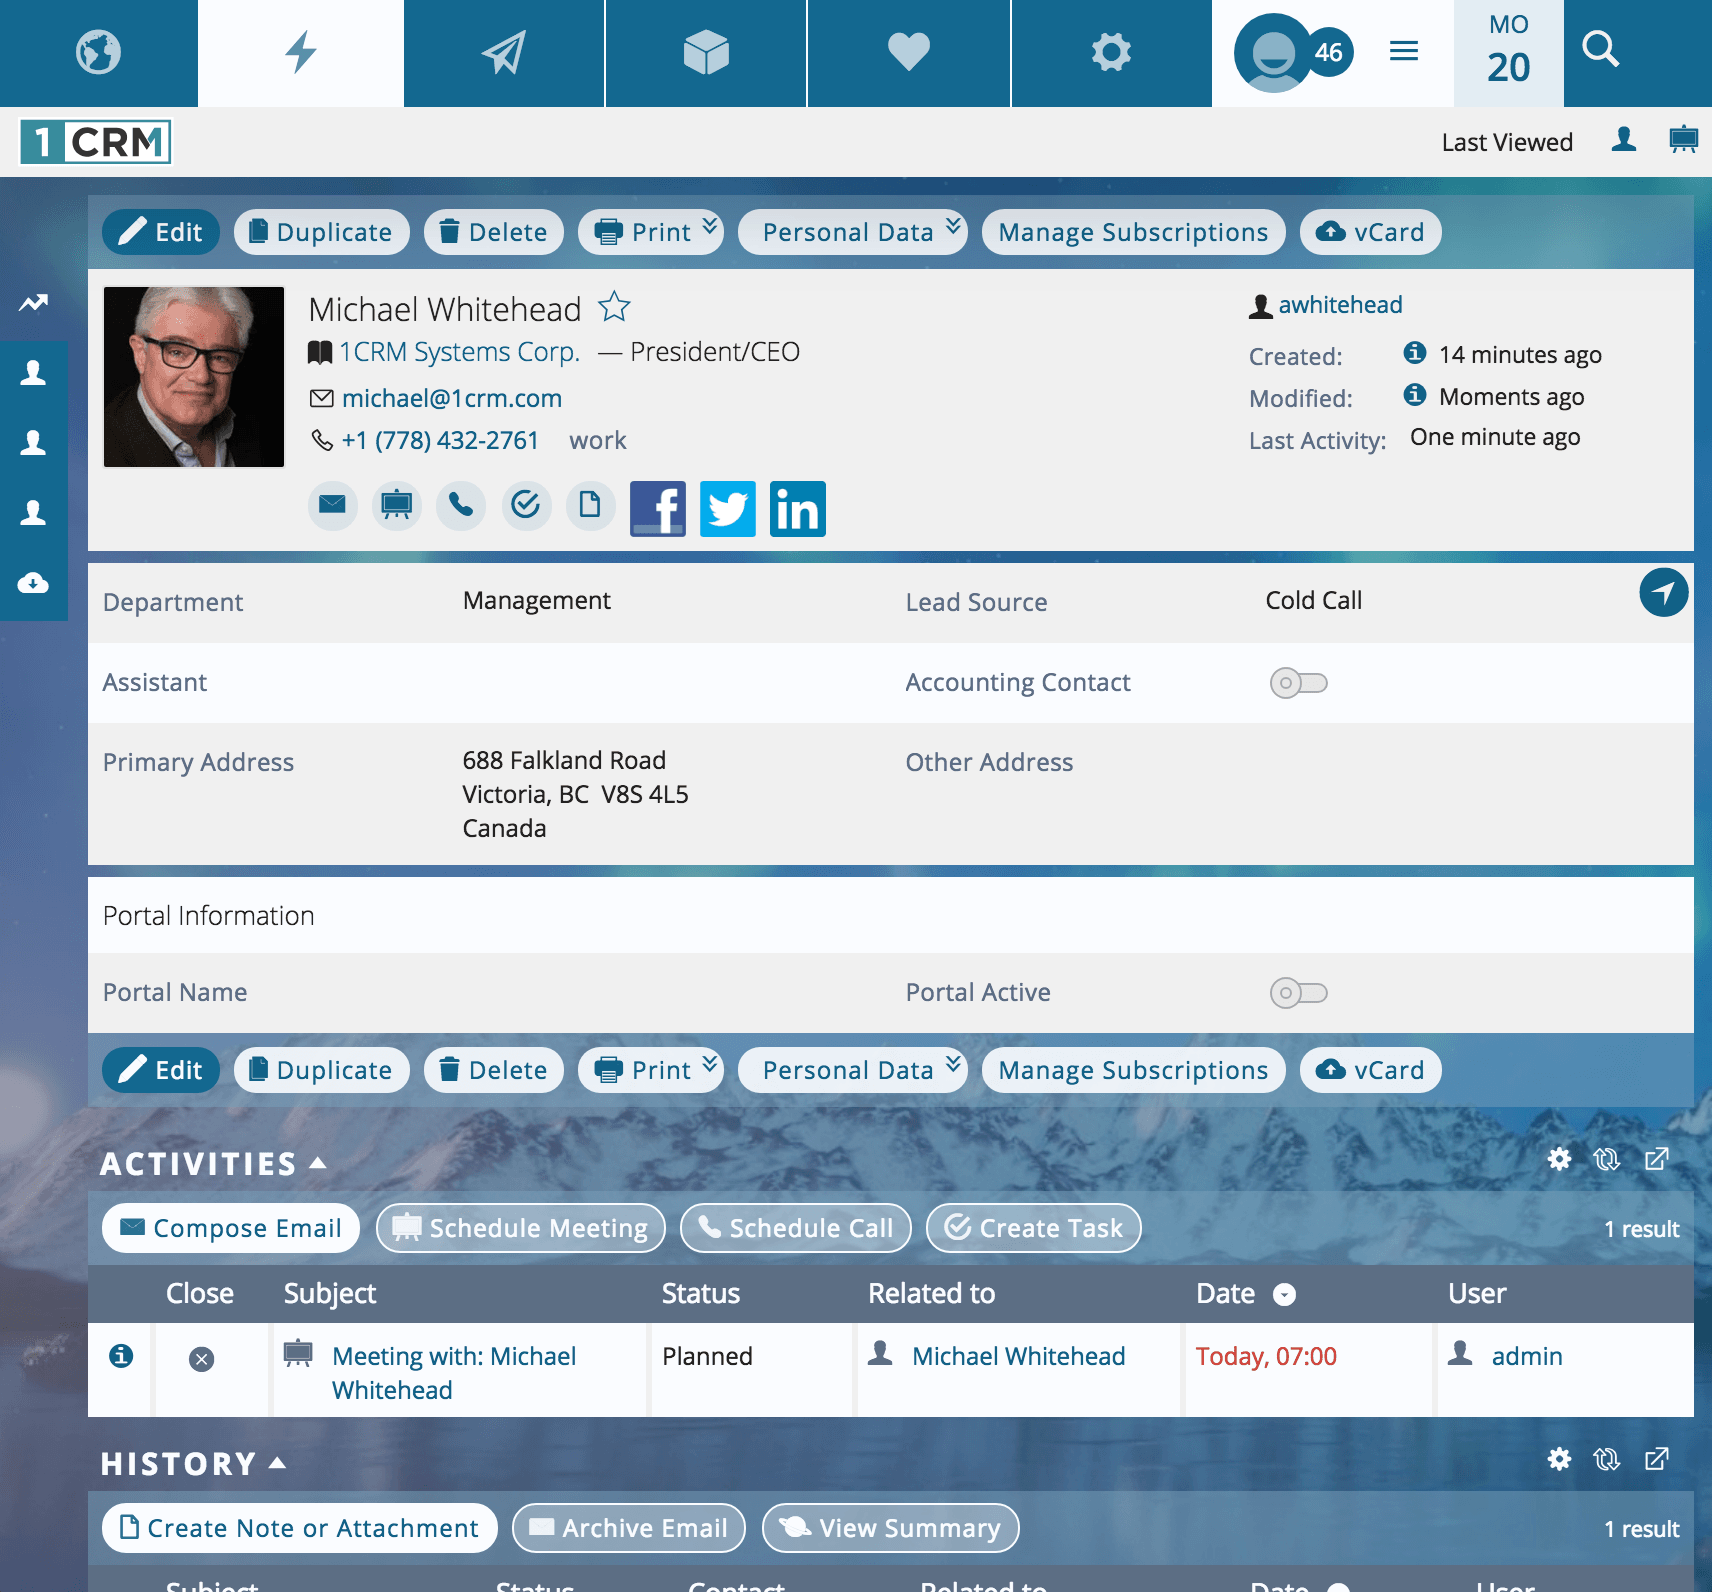This screenshot has height=1592, width=1712.
Task: Open the LinkedIn profile icon
Action: (798, 509)
